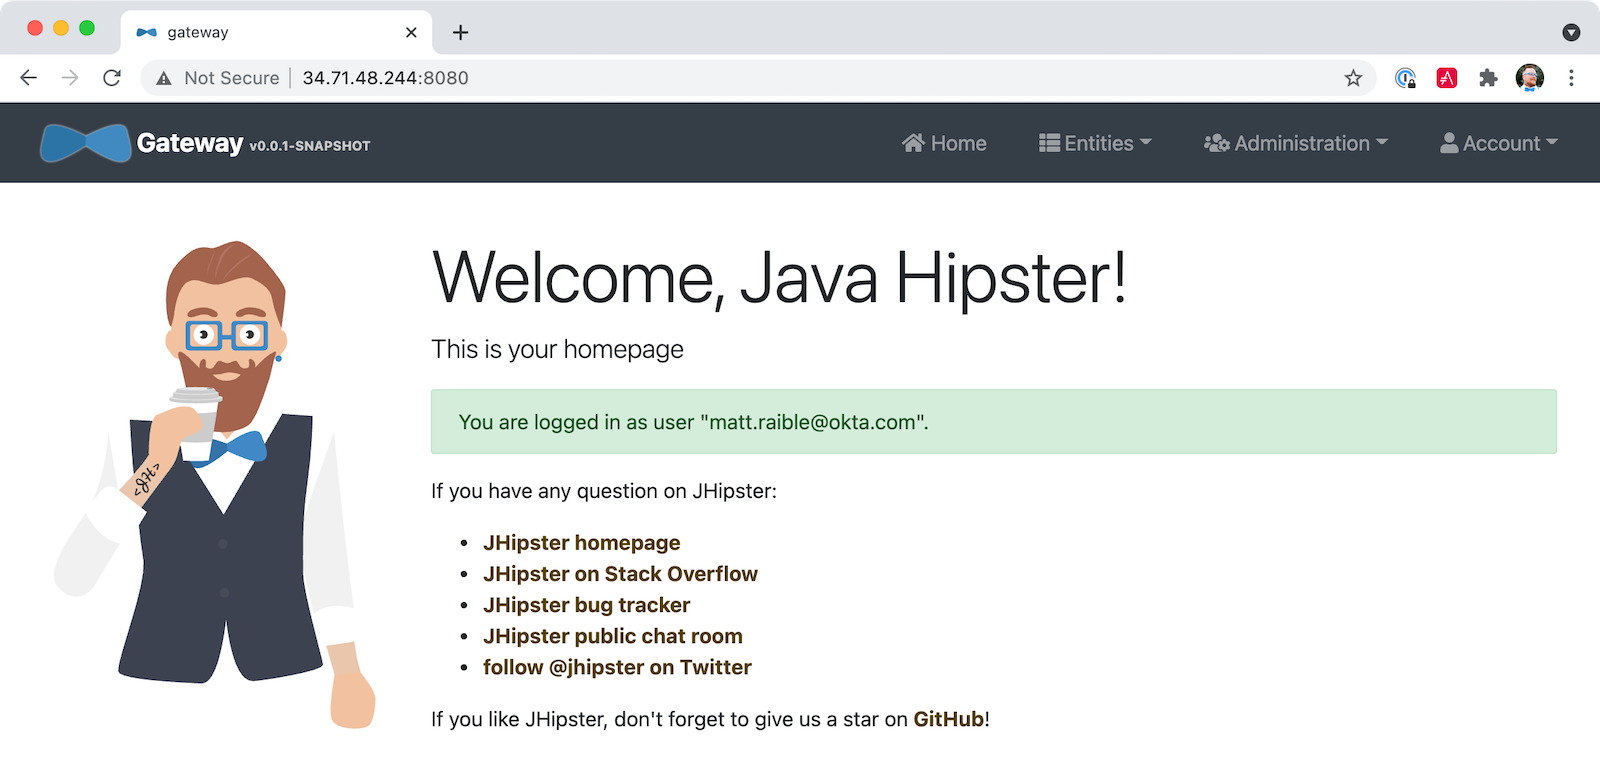Click the red Angular DevTools extension icon
The width and height of the screenshot is (1600, 777).
1446,78
